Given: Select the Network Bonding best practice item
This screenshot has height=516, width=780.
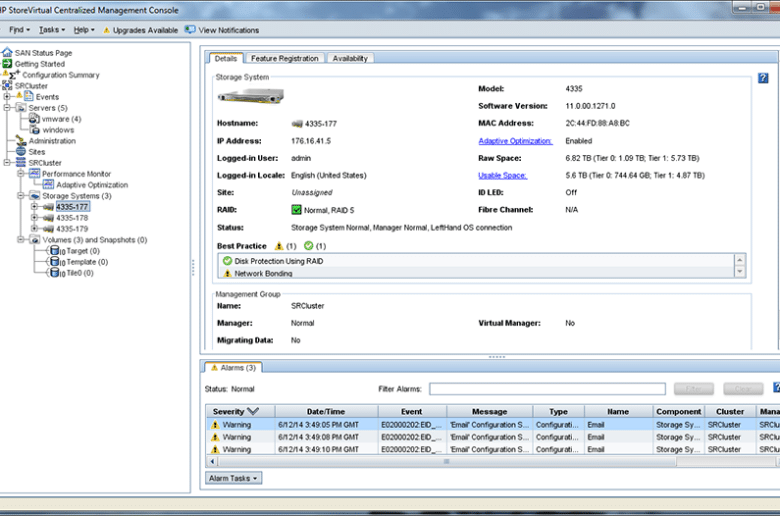Looking at the screenshot, I should click(x=477, y=273).
